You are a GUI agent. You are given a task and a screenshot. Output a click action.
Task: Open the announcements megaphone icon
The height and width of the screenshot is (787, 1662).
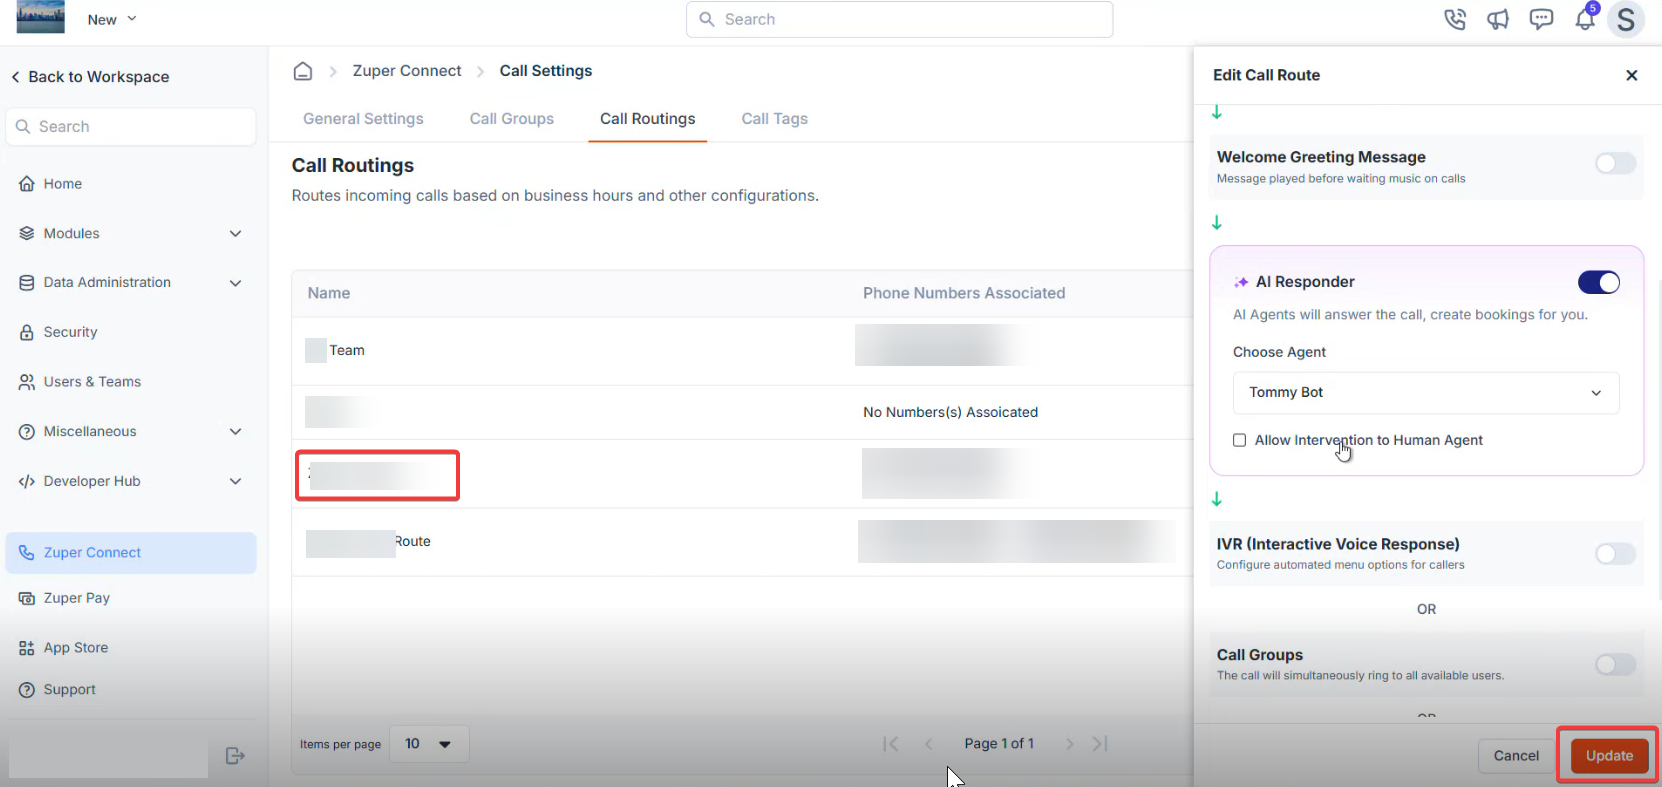point(1498,19)
